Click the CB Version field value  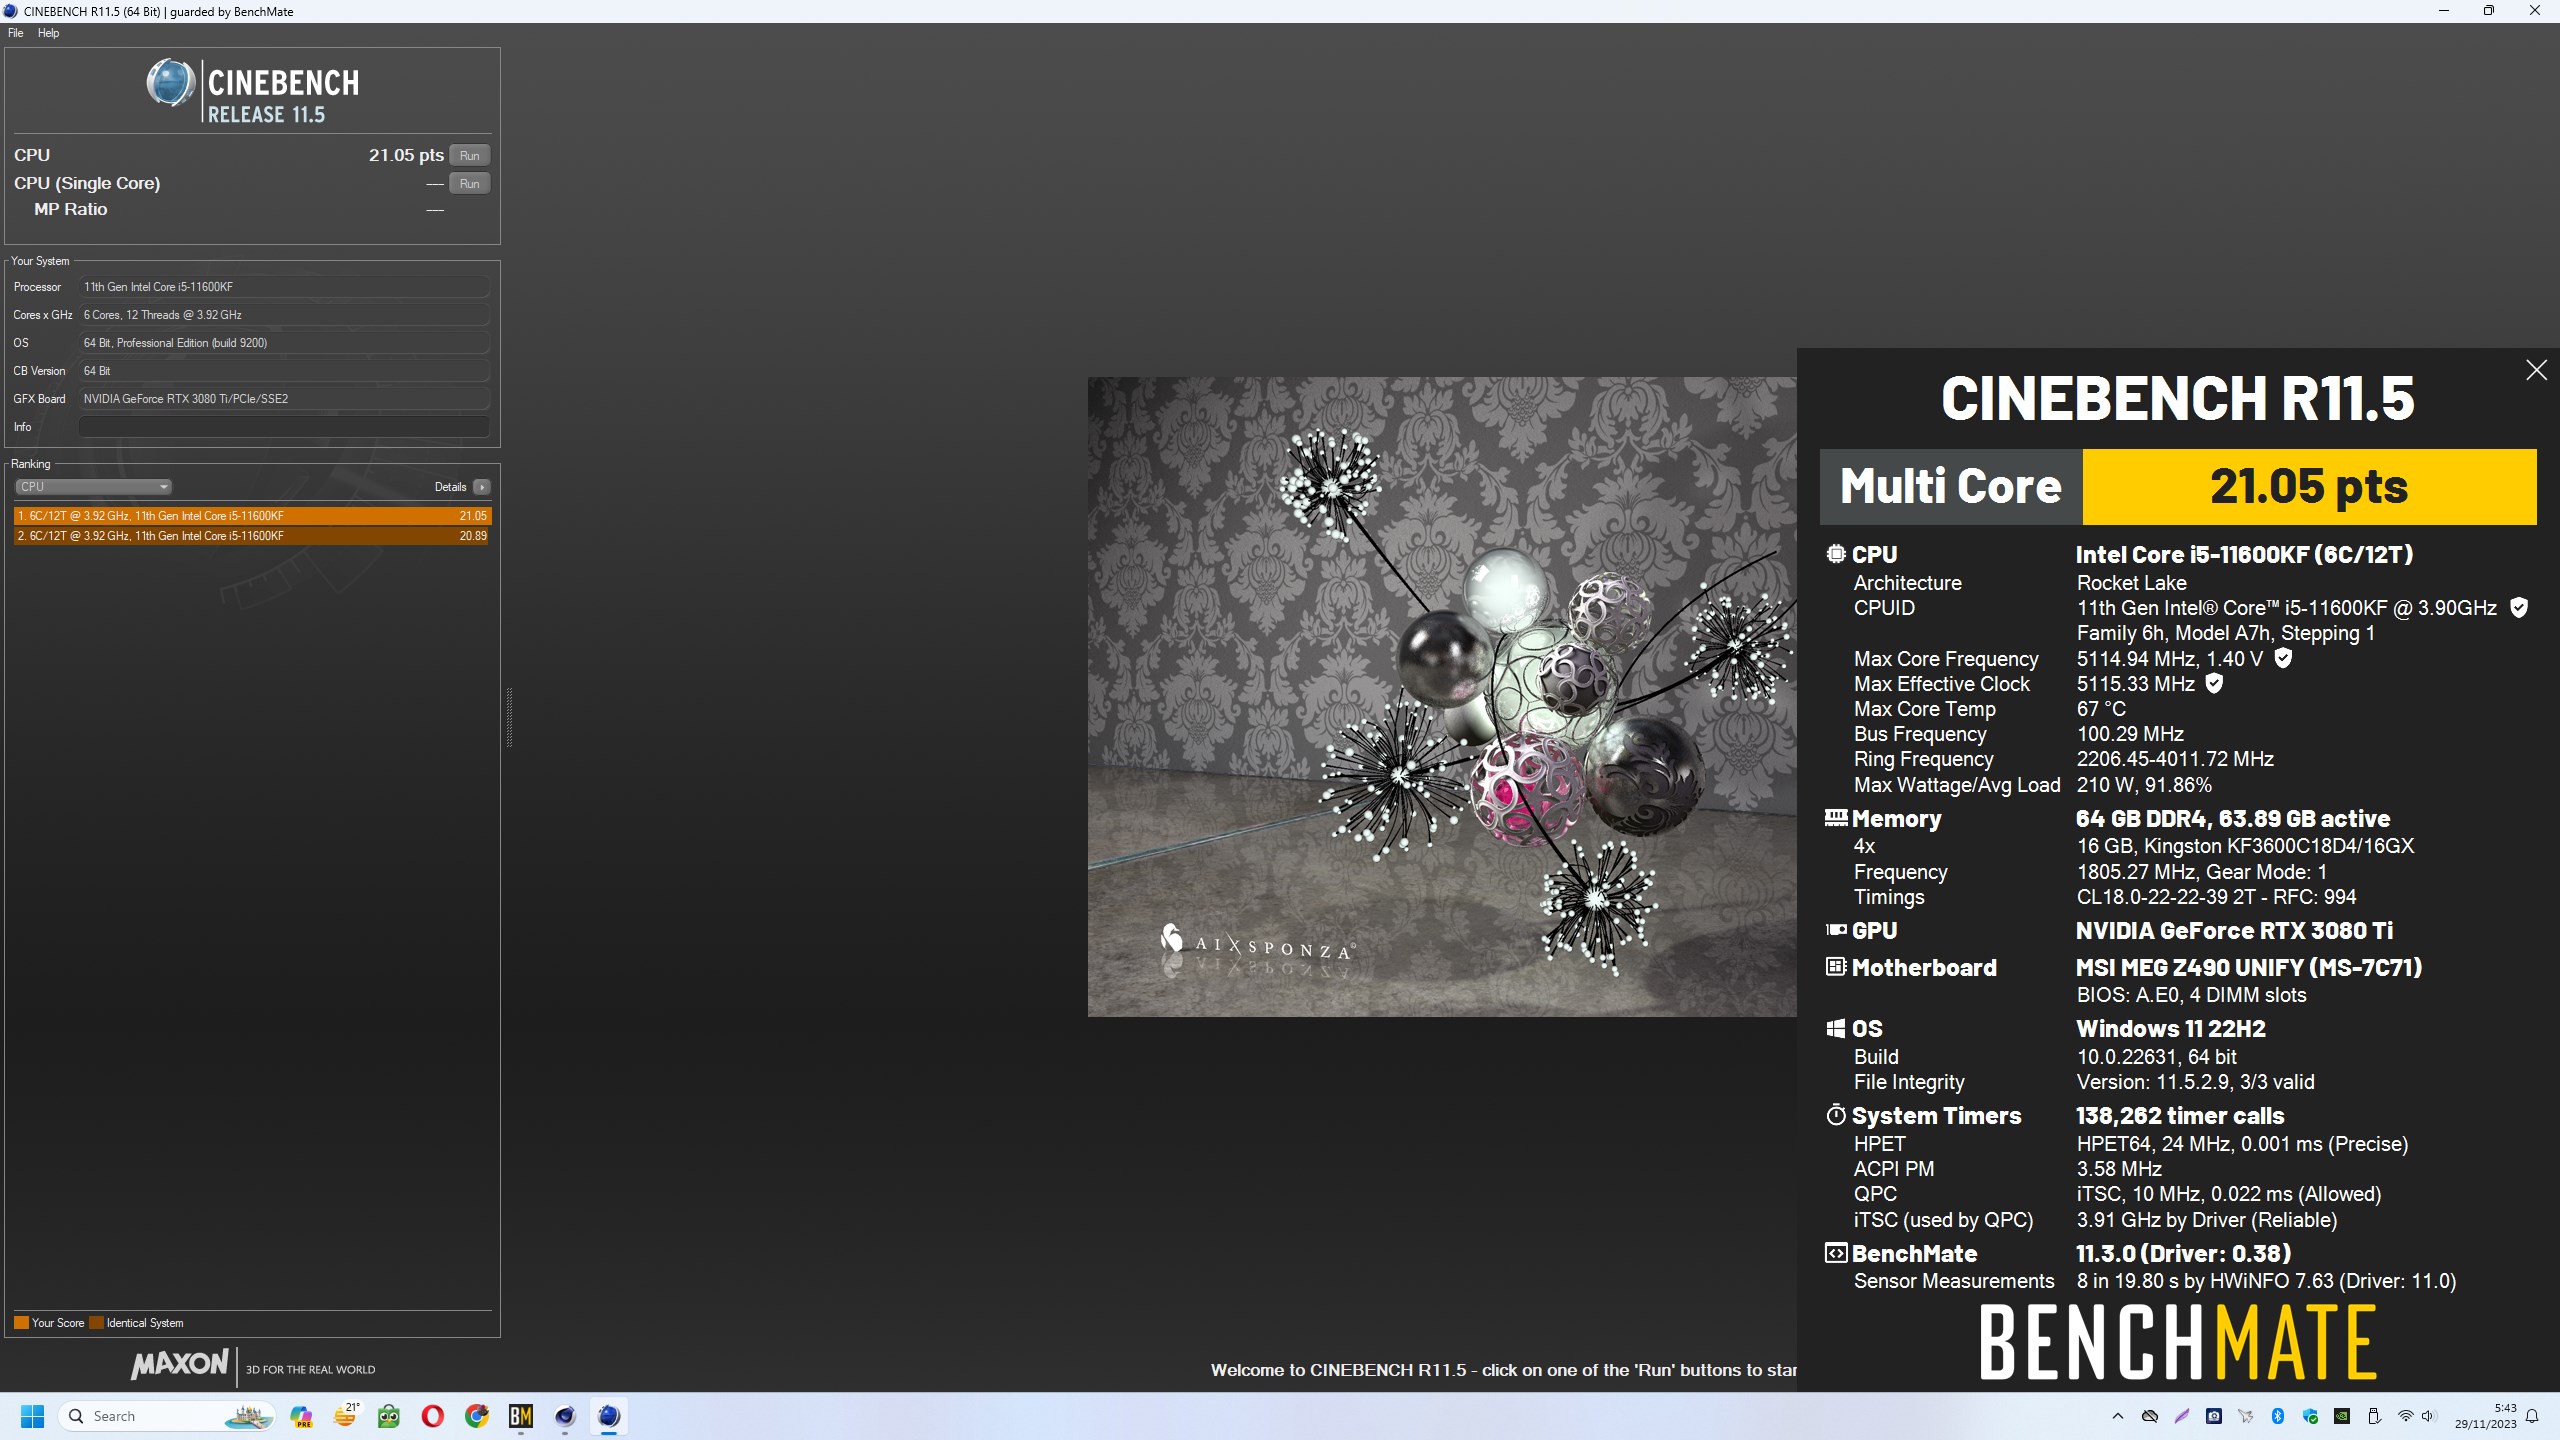284,371
